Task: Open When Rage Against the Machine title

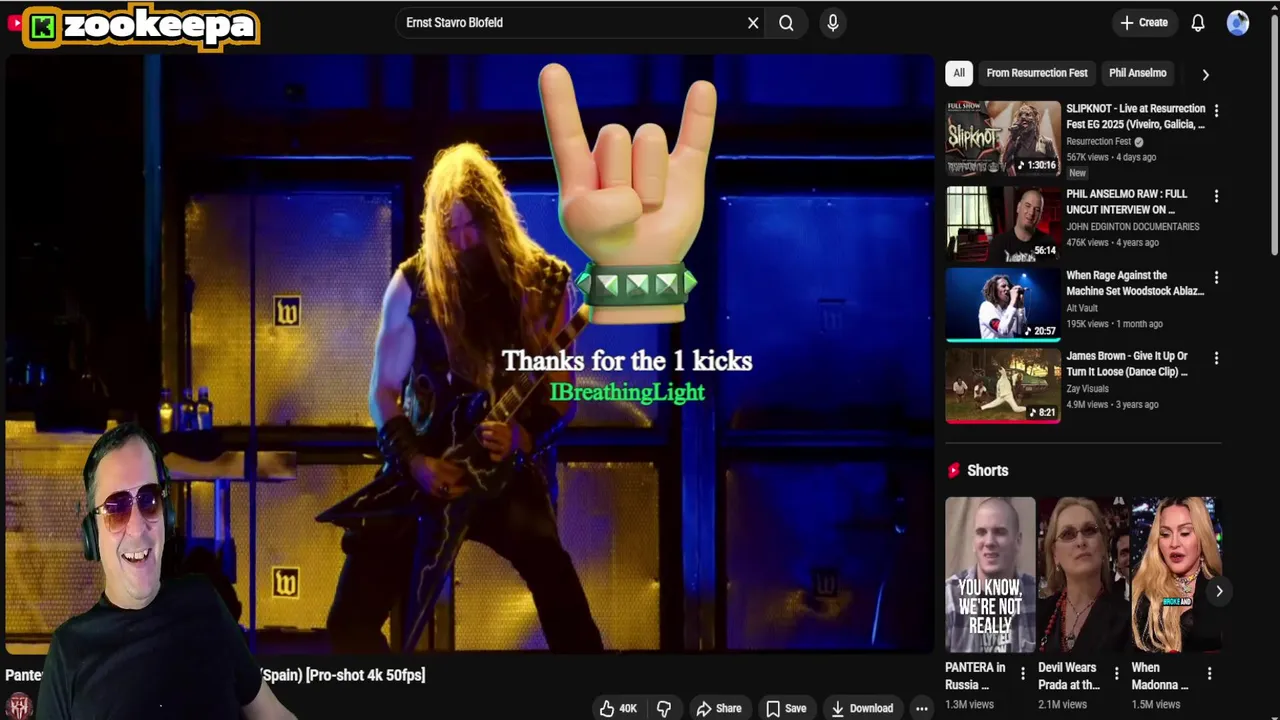Action: (1135, 283)
